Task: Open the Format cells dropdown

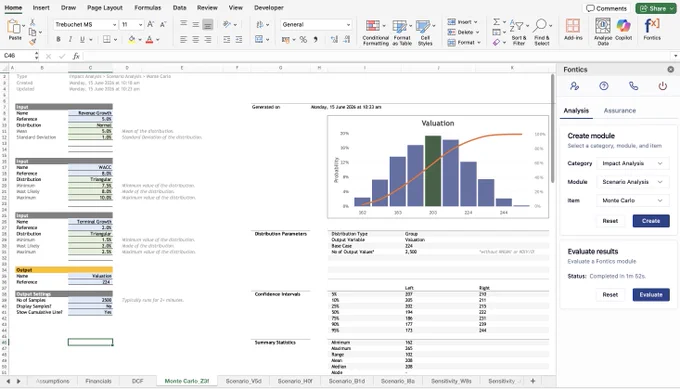Action: click(x=464, y=42)
